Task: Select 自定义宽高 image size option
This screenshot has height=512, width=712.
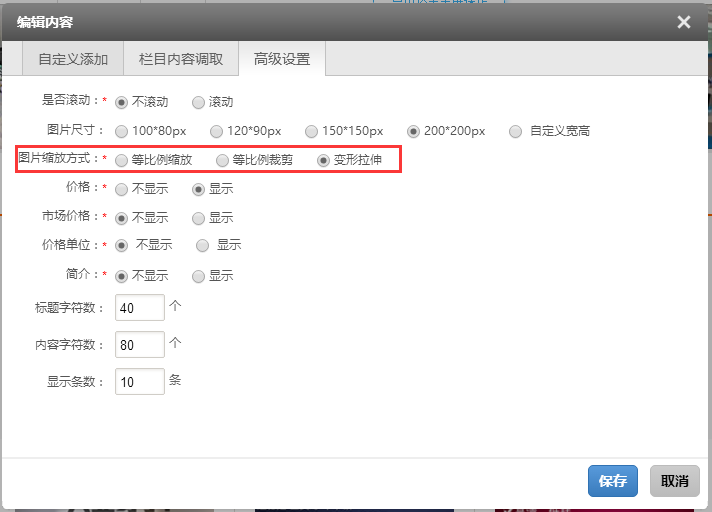Action: pyautogui.click(x=516, y=131)
